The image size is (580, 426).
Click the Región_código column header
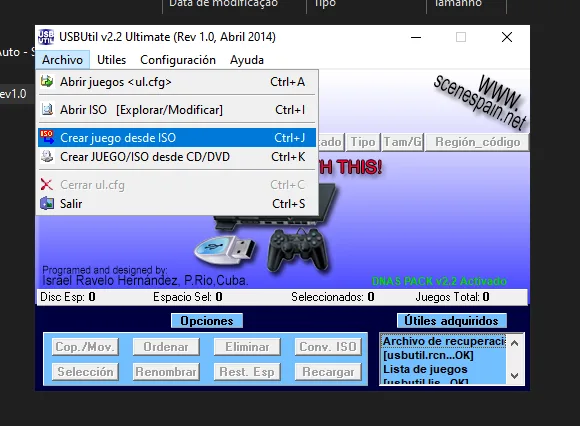point(477,142)
